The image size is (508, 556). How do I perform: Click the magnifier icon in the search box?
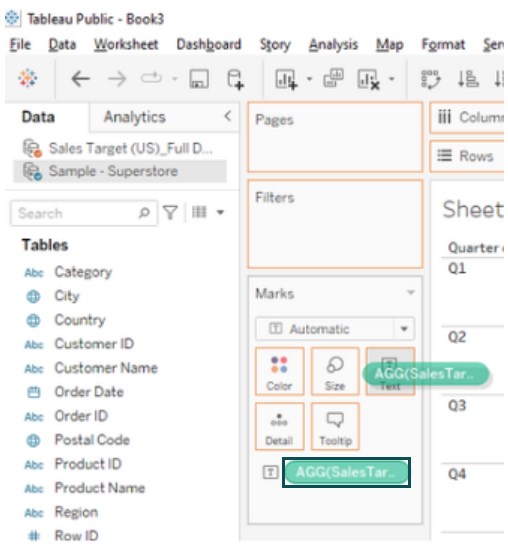tap(144, 213)
